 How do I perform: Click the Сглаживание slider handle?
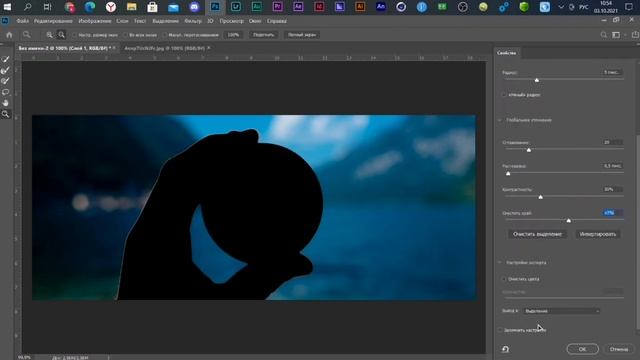pos(529,150)
